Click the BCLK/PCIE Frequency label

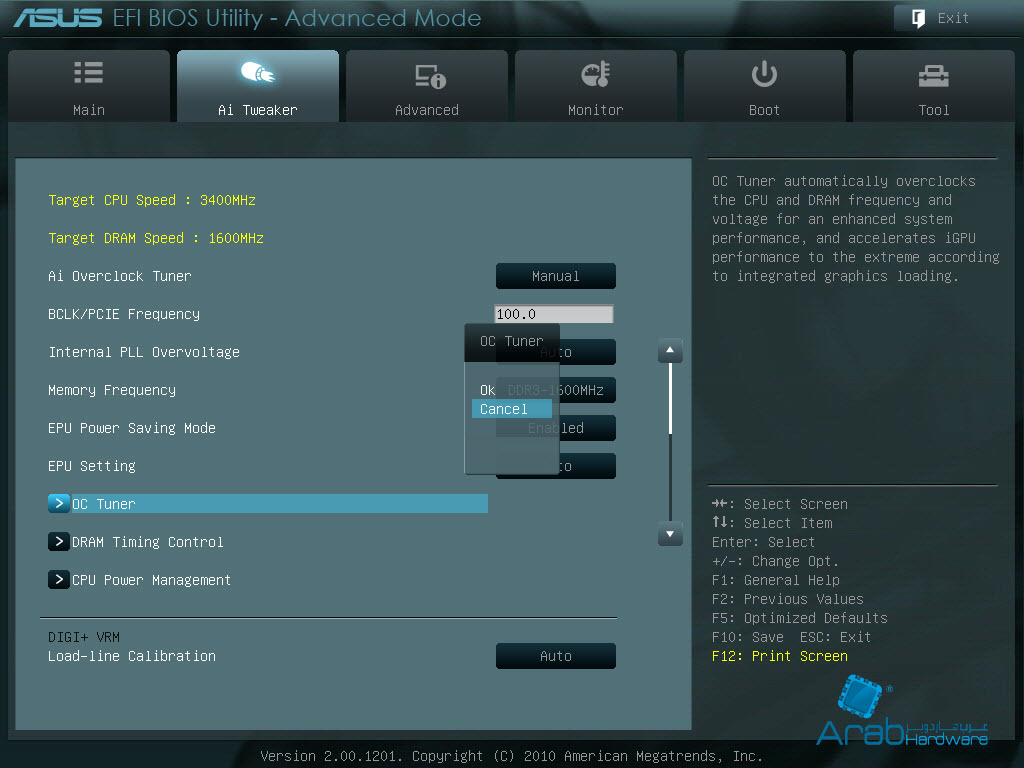tap(124, 314)
